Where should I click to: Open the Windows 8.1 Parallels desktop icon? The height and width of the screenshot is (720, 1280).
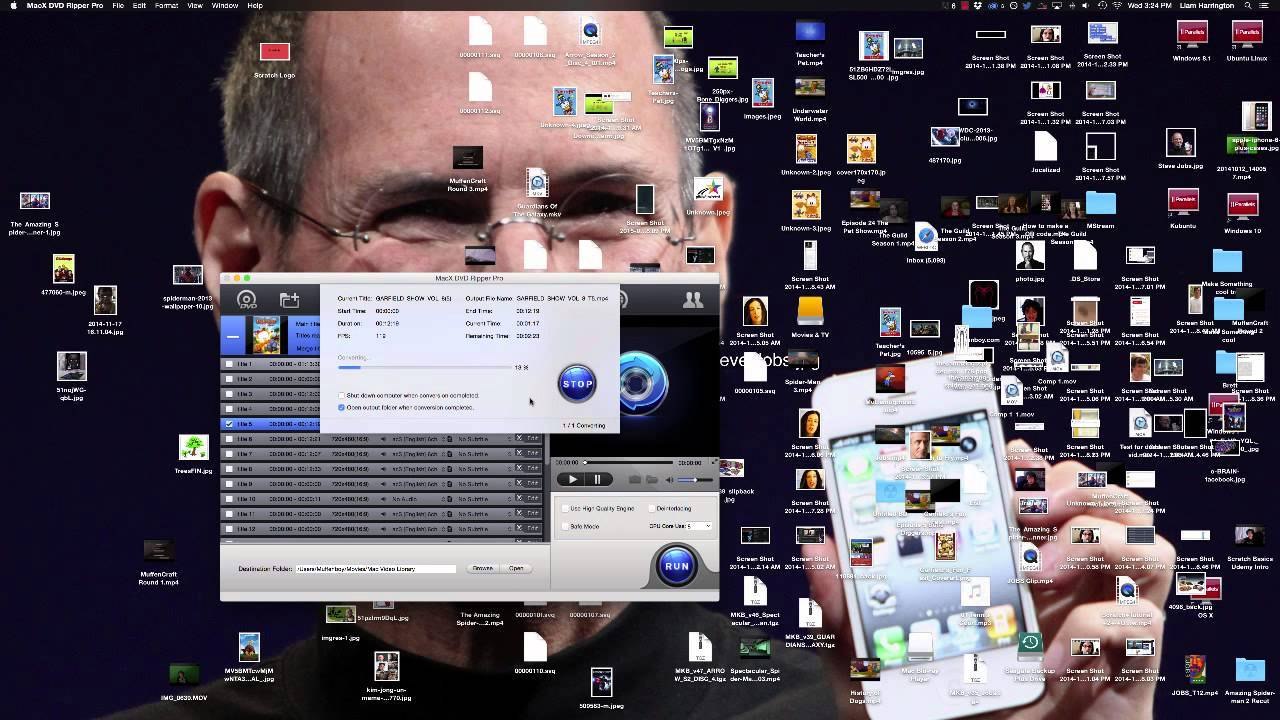(x=1192, y=33)
